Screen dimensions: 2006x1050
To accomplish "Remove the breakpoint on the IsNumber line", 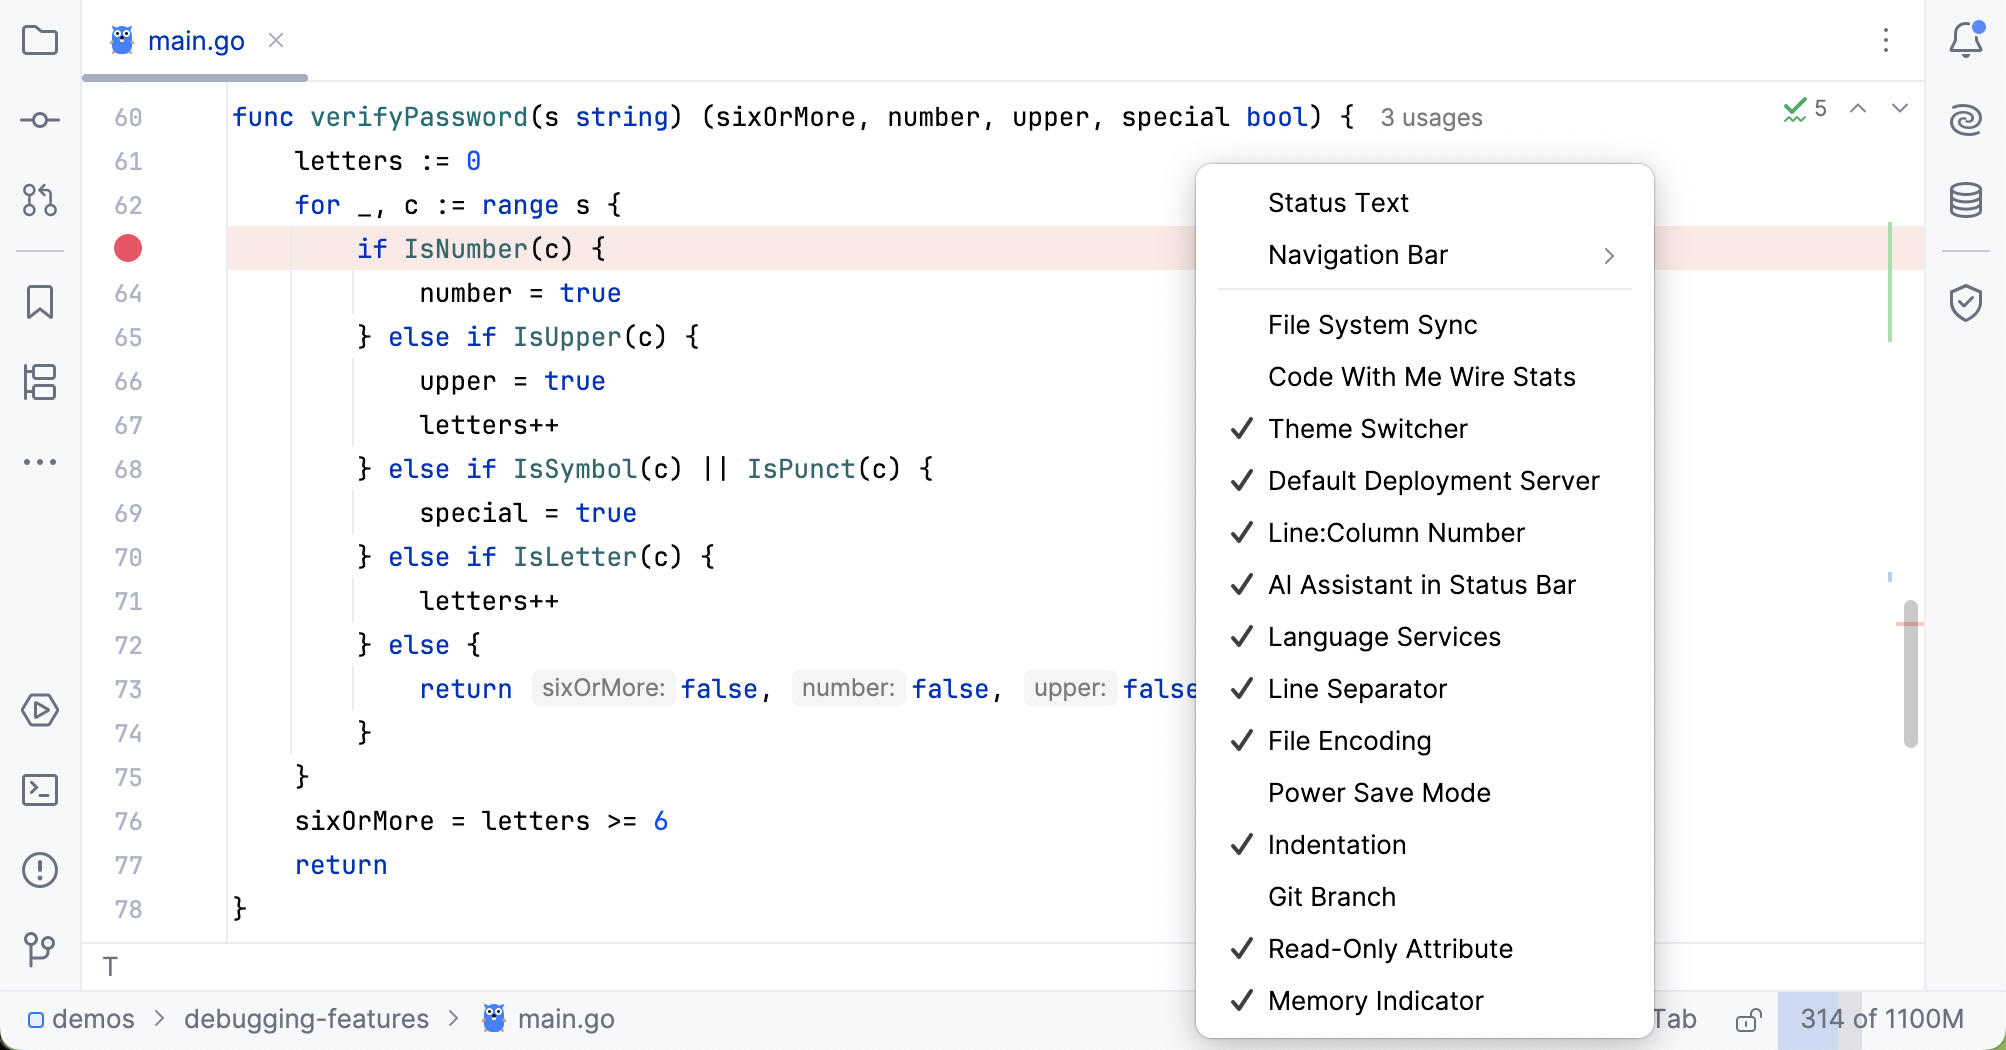I will click(128, 248).
